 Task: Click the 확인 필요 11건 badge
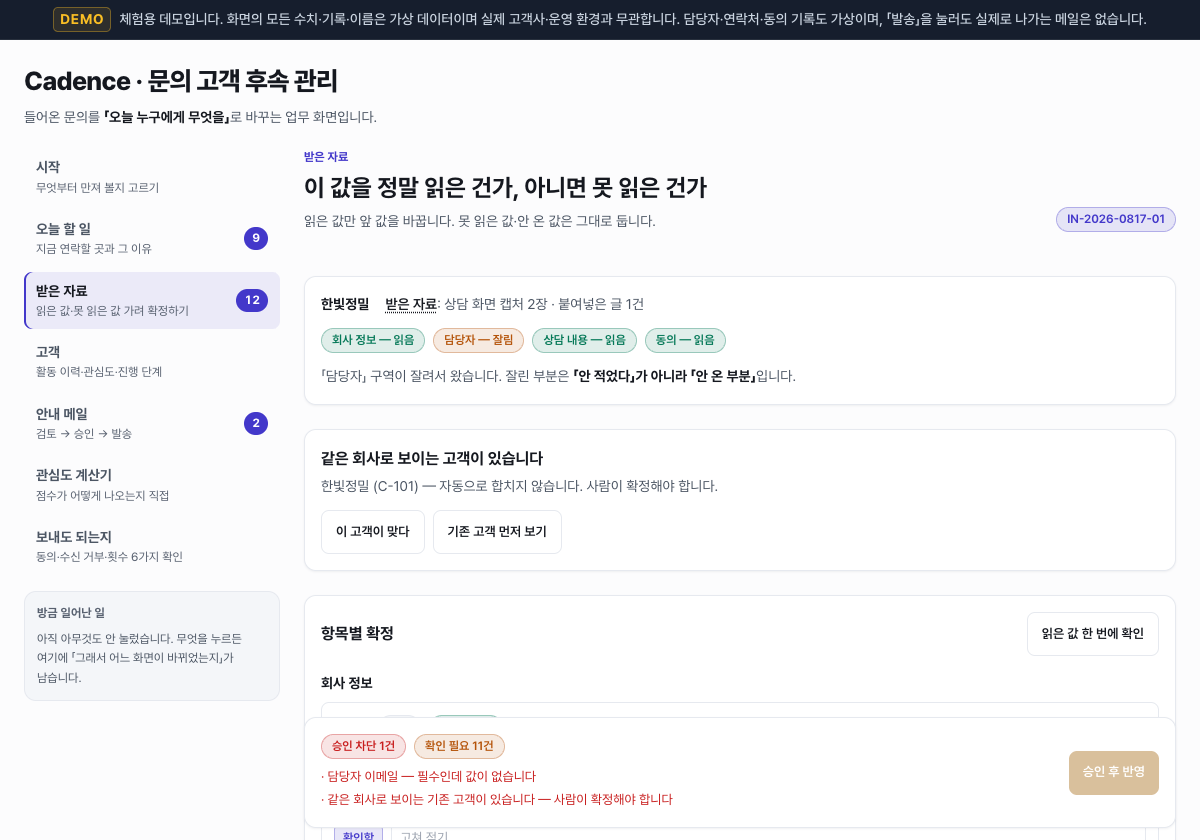pos(459,746)
